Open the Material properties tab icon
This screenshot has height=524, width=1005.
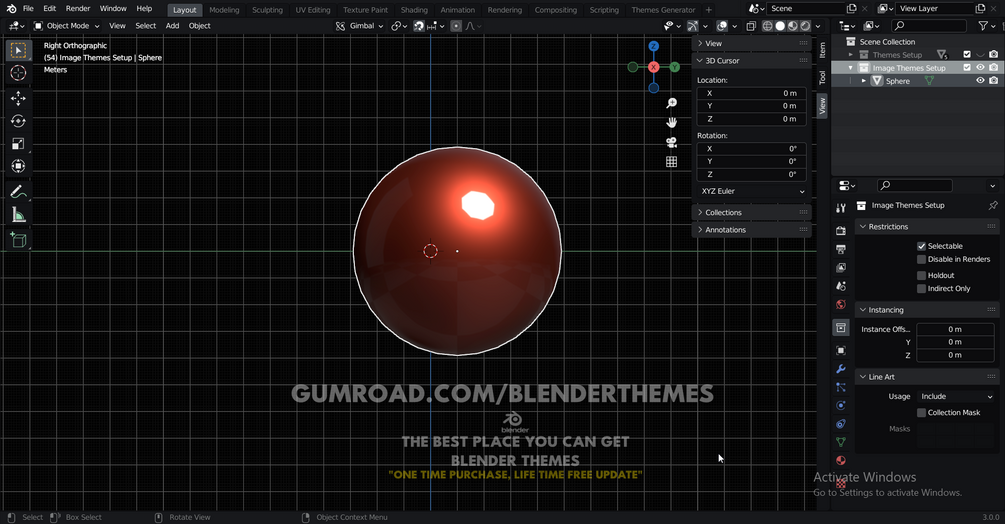tap(841, 461)
